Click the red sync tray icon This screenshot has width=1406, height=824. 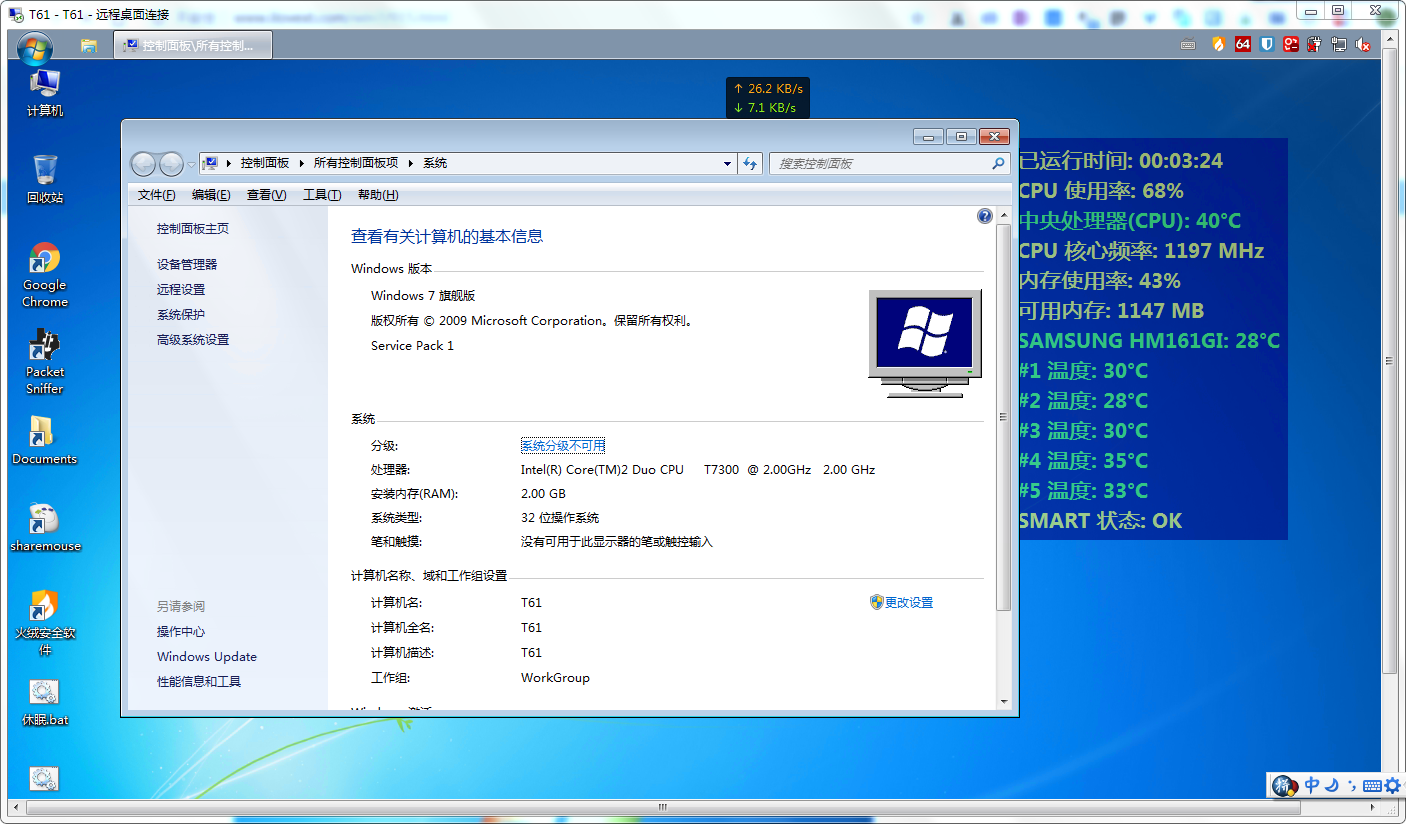[x=1291, y=45]
